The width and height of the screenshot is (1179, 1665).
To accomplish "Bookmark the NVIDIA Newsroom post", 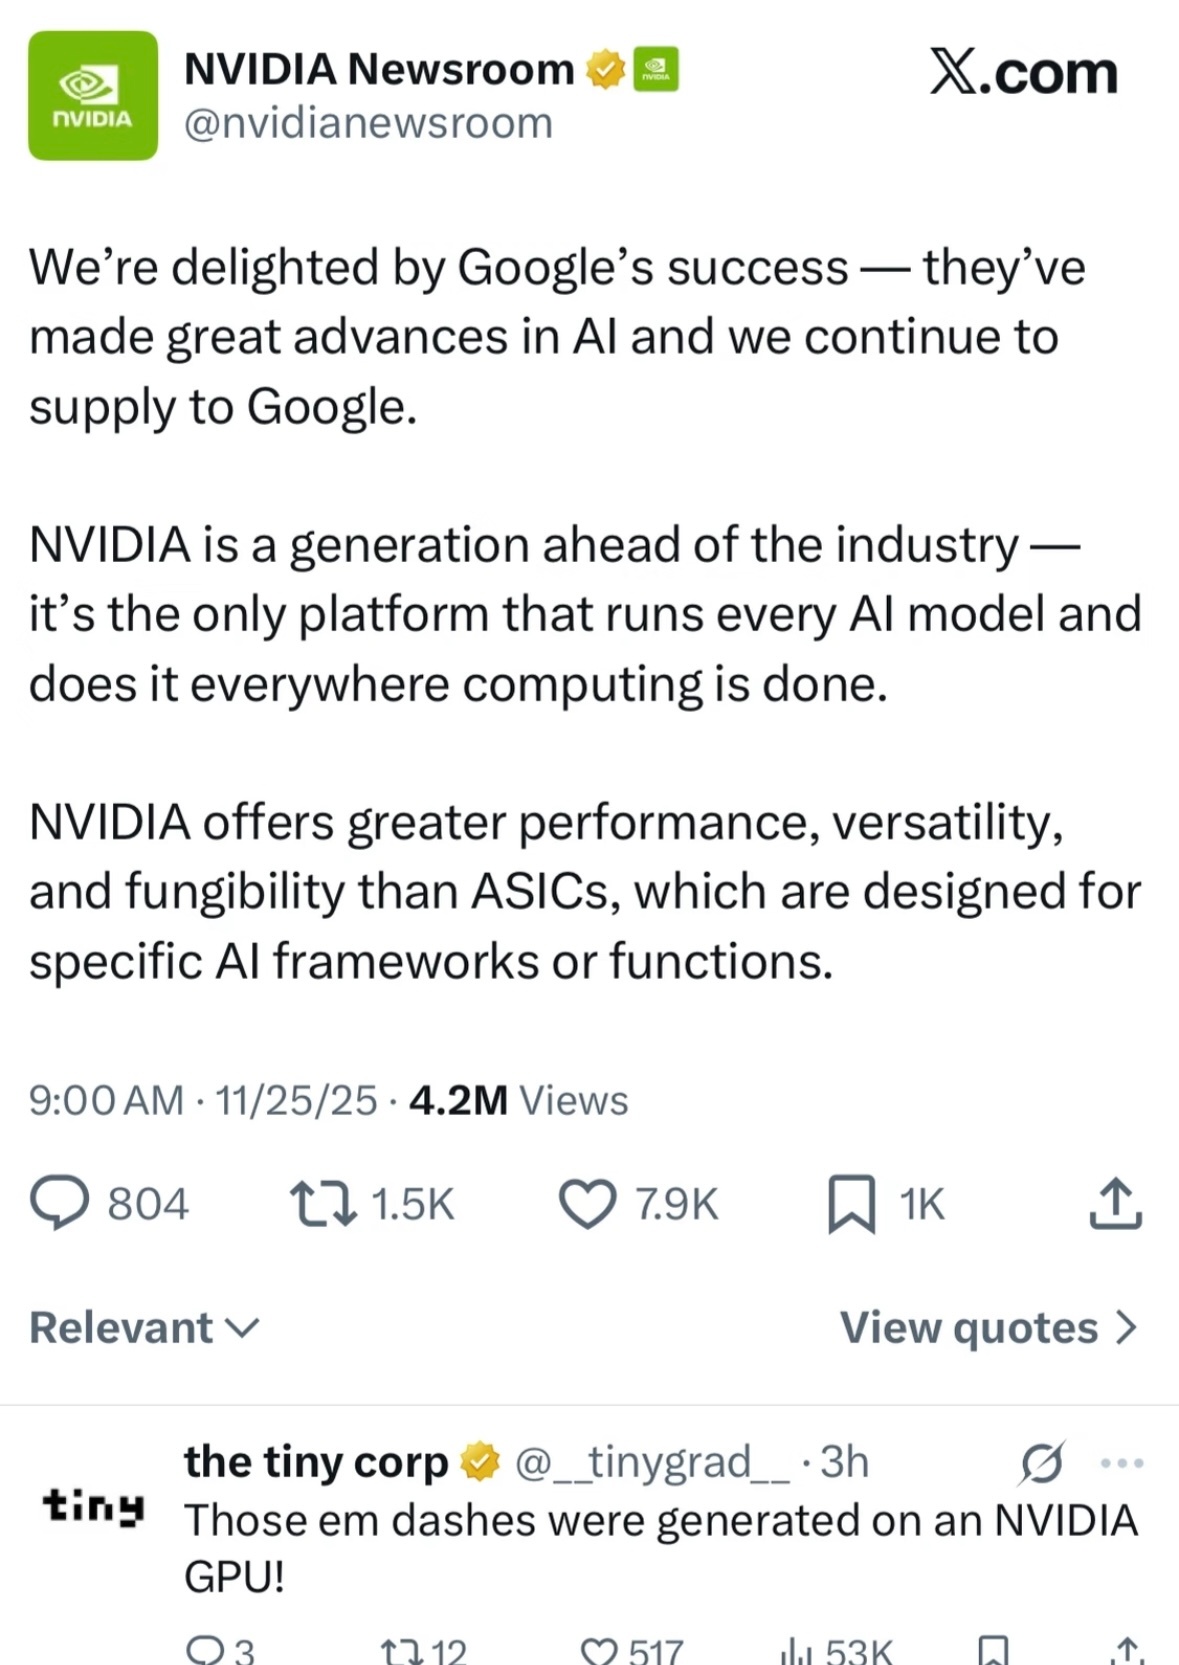I will pyautogui.click(x=851, y=1203).
